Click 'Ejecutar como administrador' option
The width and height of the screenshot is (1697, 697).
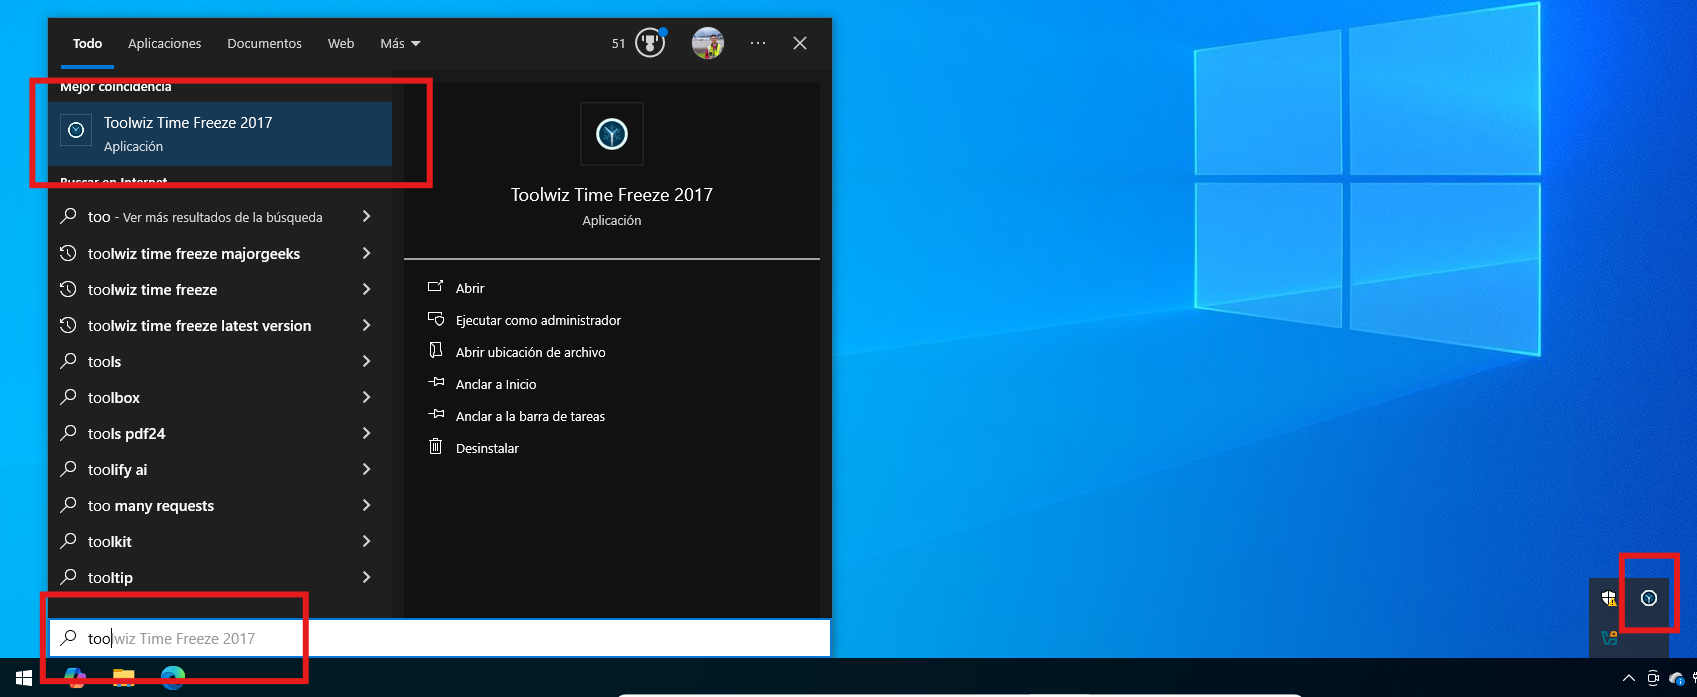(x=538, y=320)
